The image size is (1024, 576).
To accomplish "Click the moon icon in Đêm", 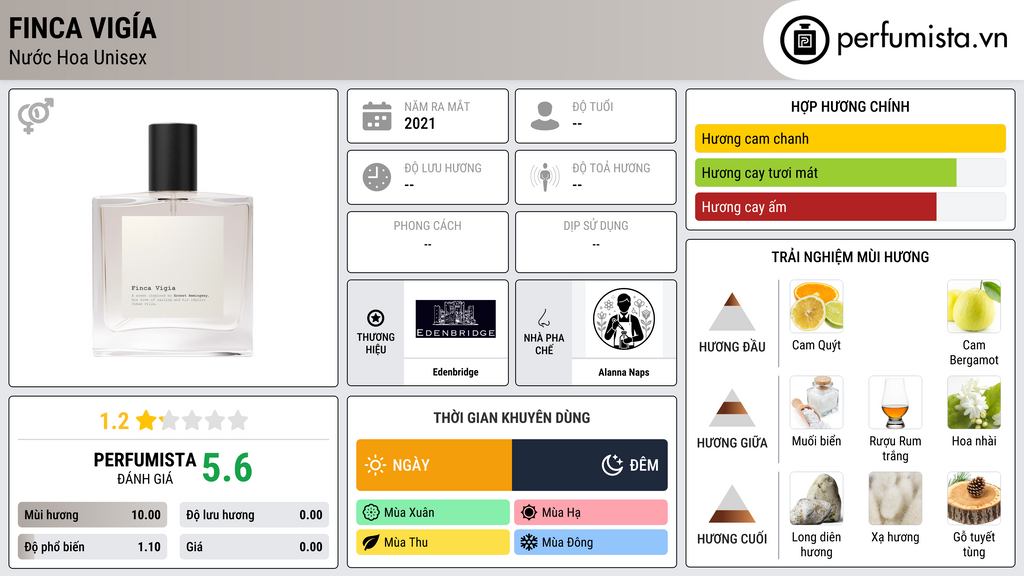I will pyautogui.click(x=612, y=465).
